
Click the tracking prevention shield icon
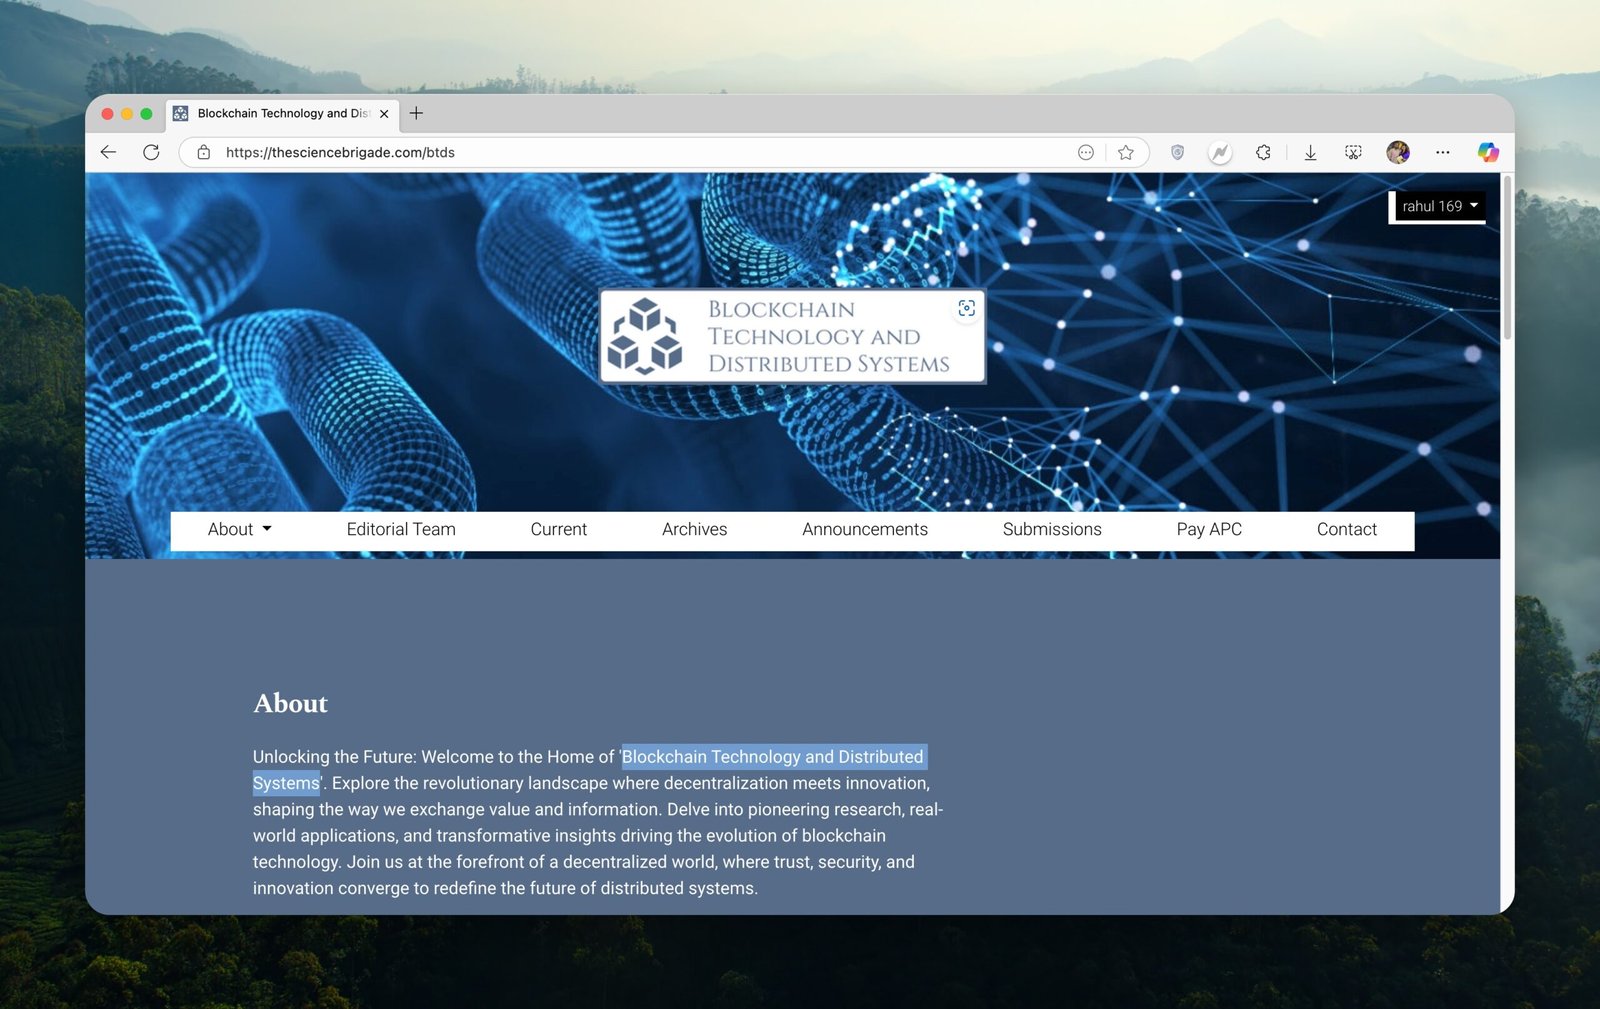click(1177, 152)
